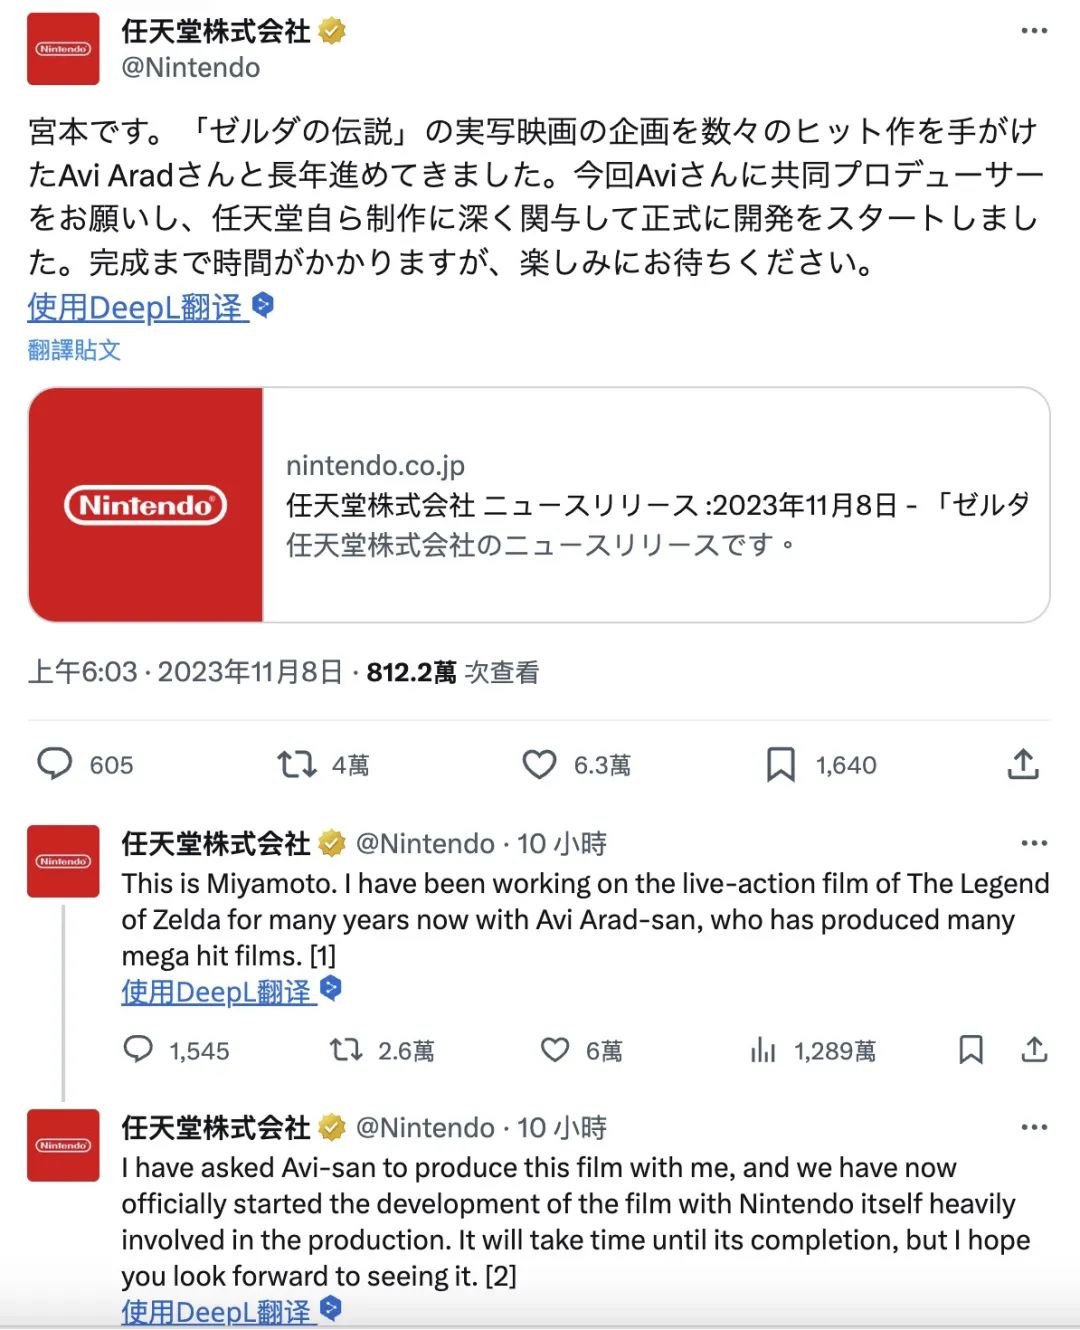Click the 使用DeepL翻译 link under the Japanese post
The width and height of the screenshot is (1080, 1330).
tap(138, 307)
